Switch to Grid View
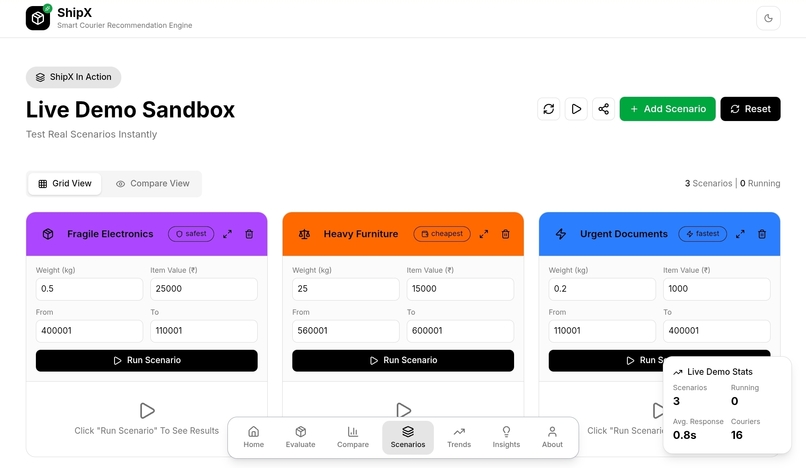806x468 pixels. 65,184
